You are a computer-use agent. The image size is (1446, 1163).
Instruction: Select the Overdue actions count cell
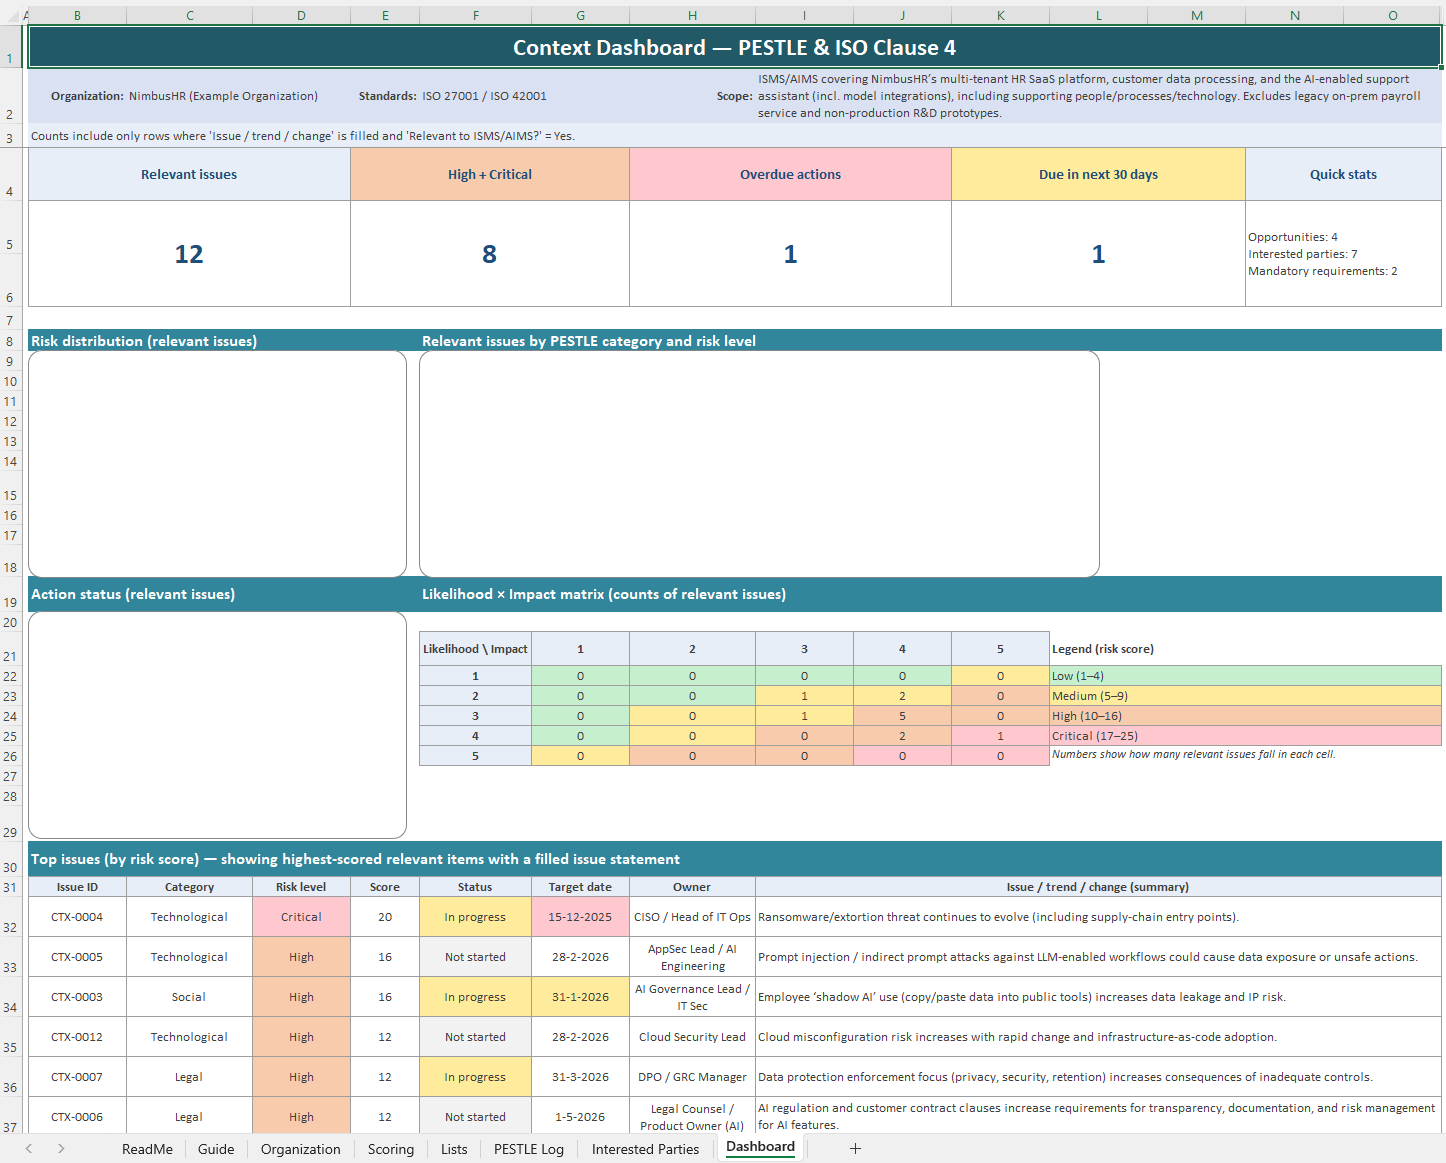790,253
